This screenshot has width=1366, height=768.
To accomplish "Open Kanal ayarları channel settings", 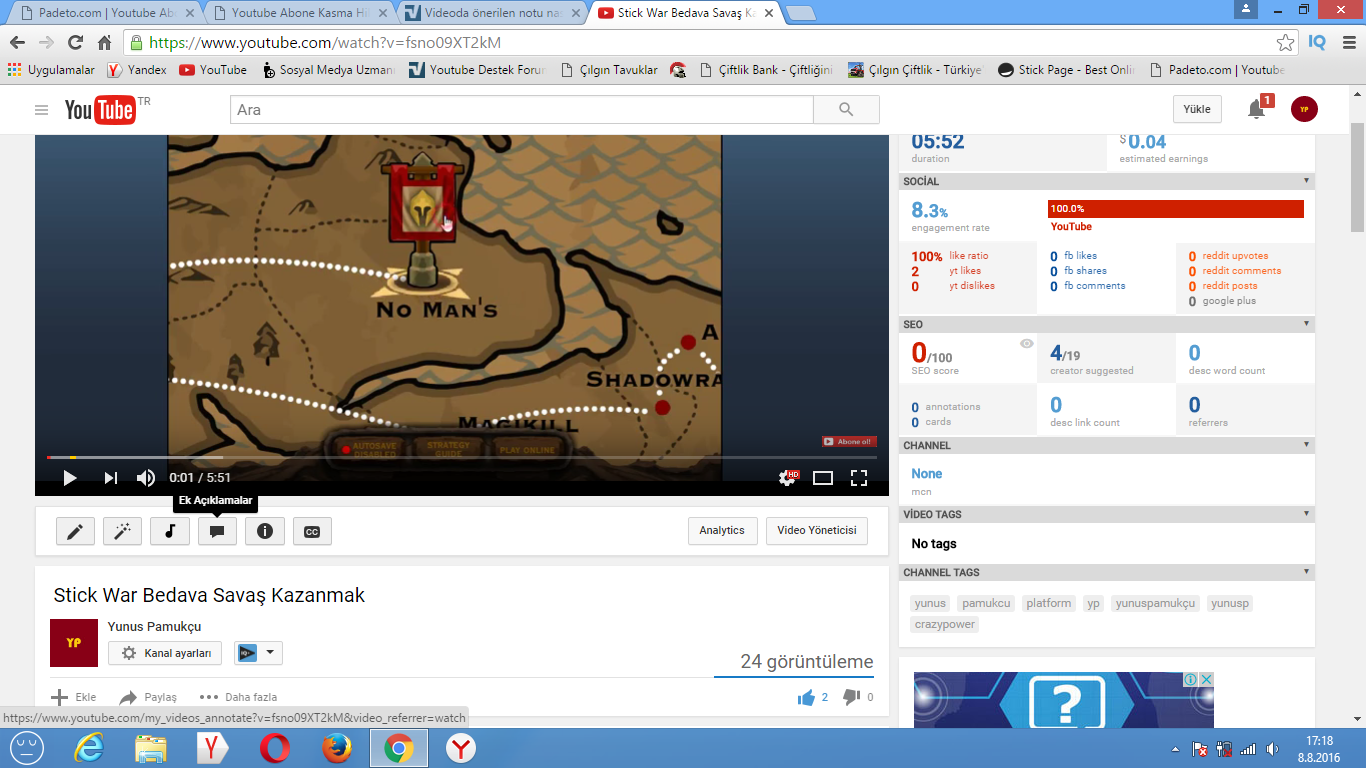I will pos(165,653).
